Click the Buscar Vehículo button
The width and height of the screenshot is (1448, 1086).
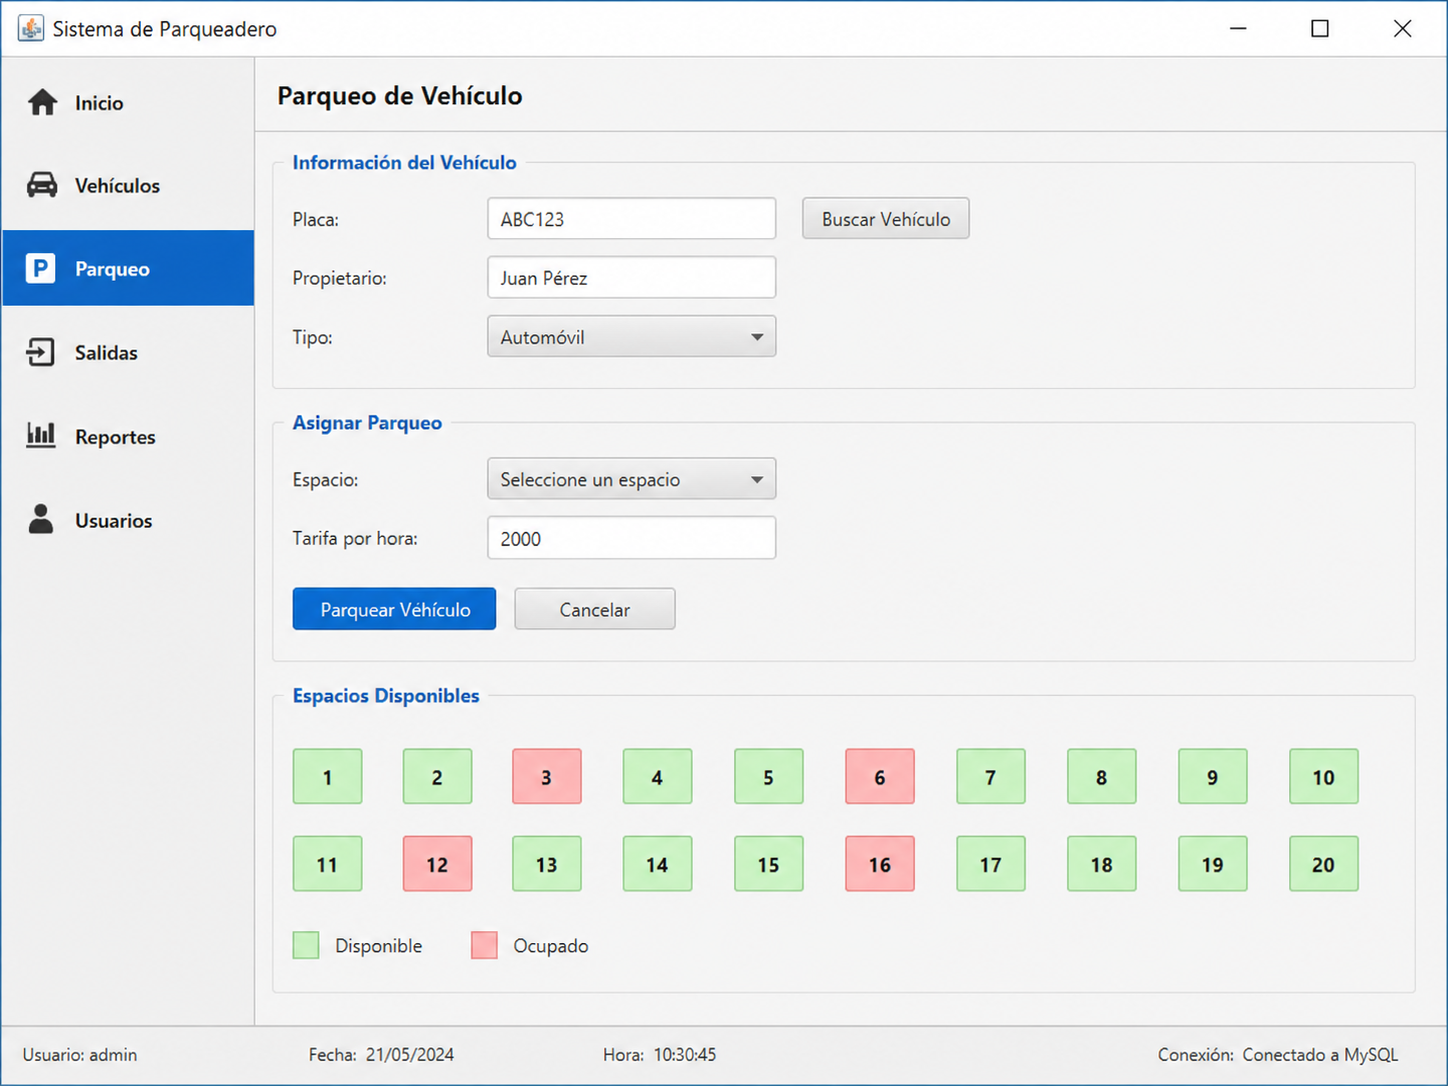(x=886, y=219)
